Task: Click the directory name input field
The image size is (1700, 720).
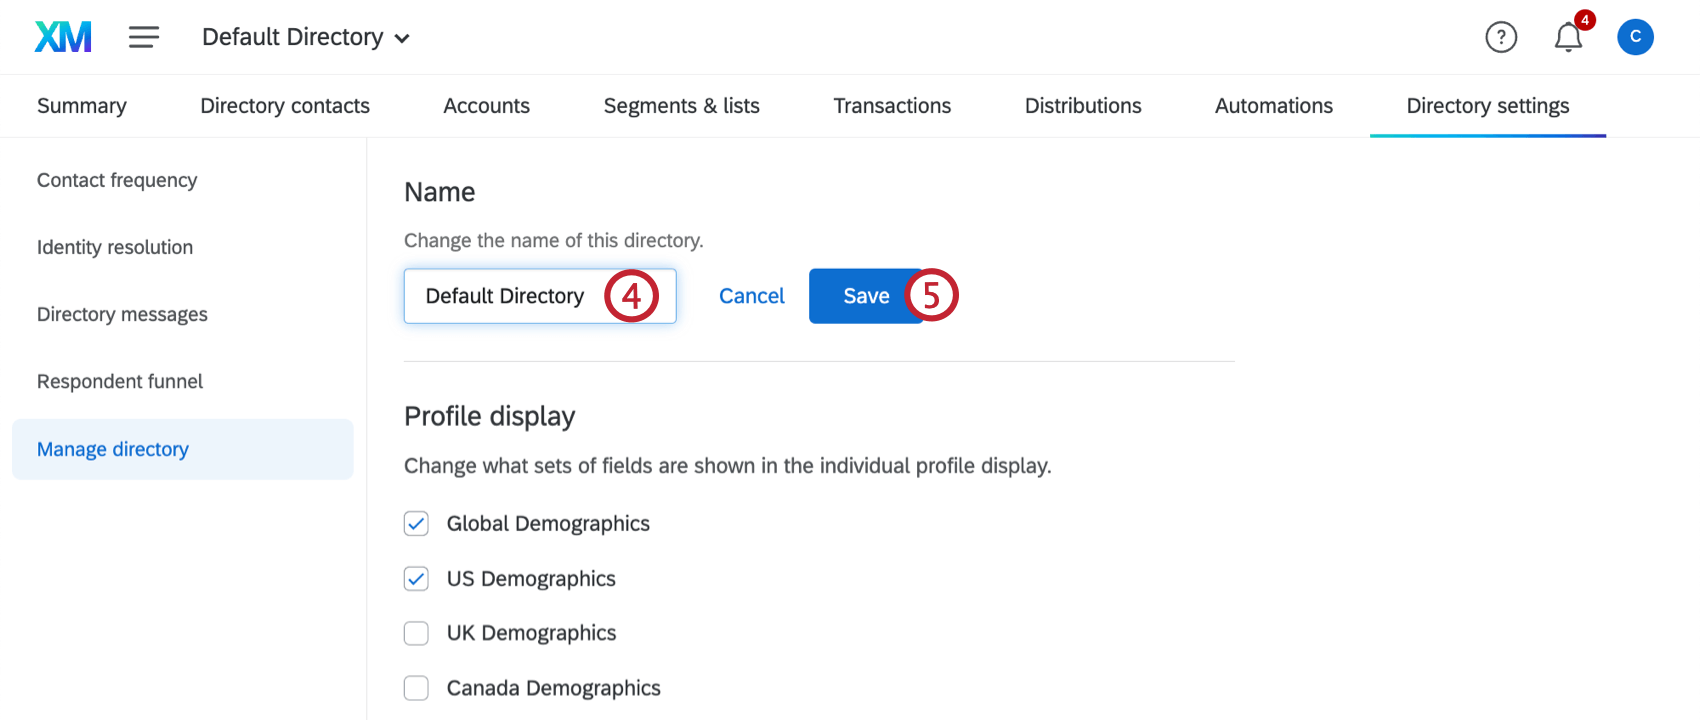Action: [x=505, y=296]
